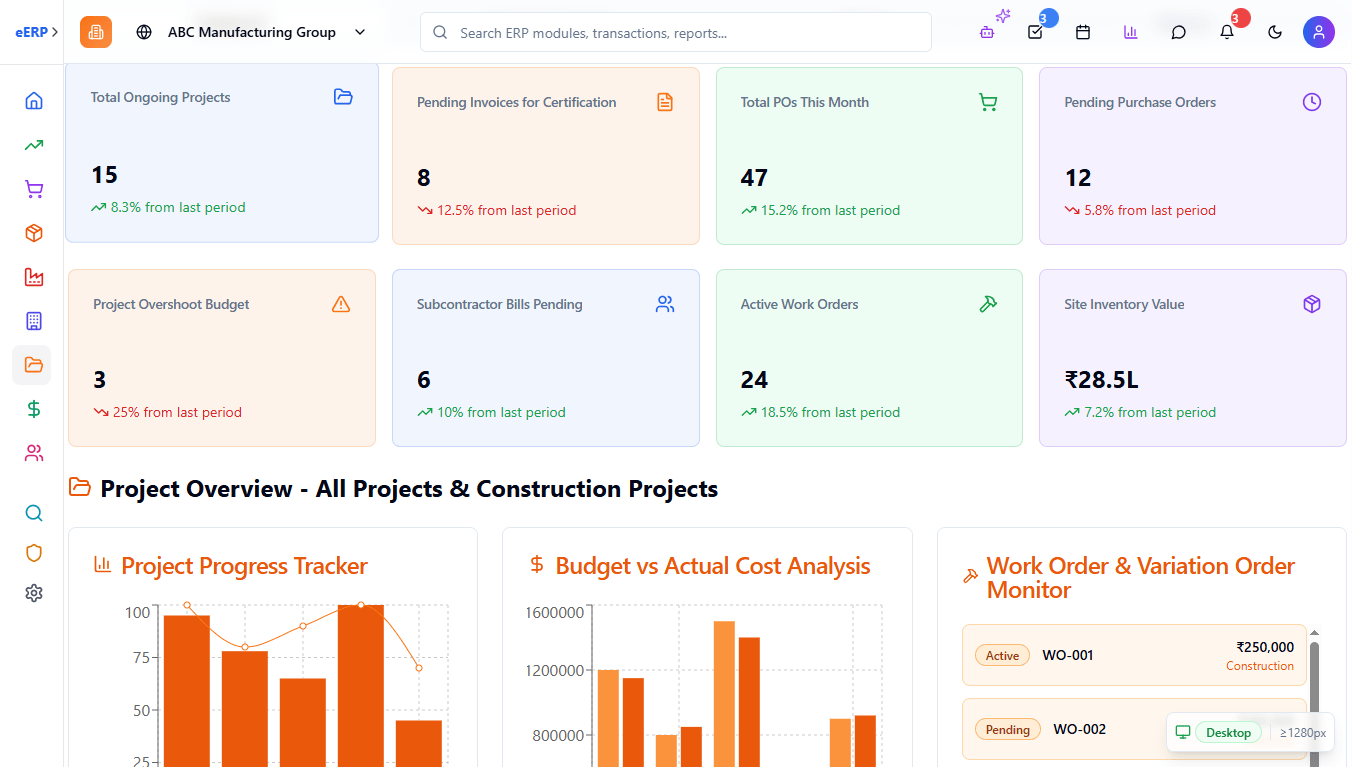Open the WO-001 active work order

[x=1134, y=655]
